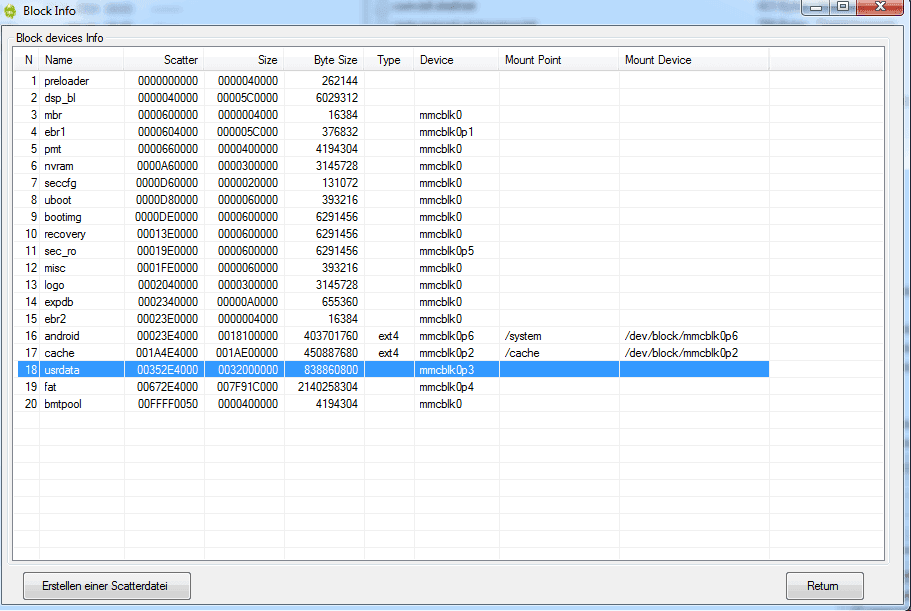Click the Erstellen einer Scatterdatei button
This screenshot has height=611, width=911.
[x=107, y=585]
